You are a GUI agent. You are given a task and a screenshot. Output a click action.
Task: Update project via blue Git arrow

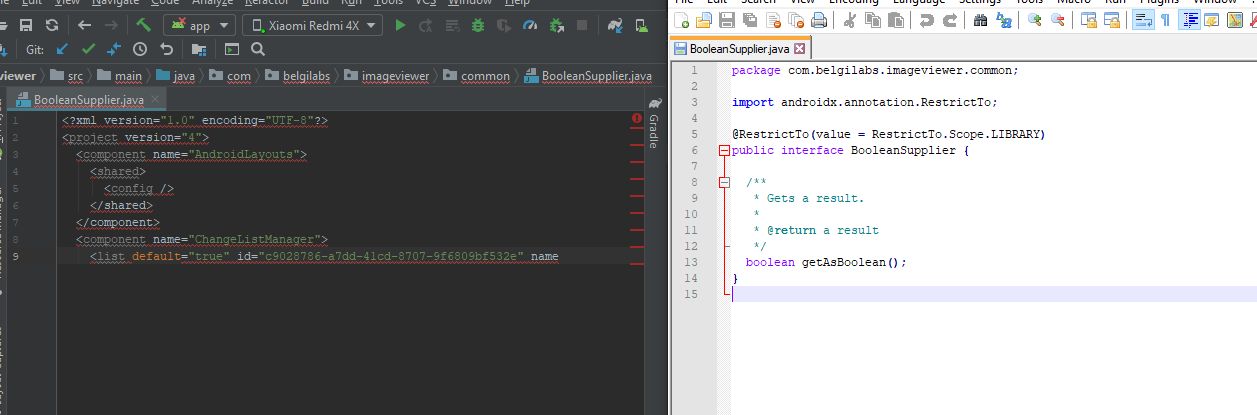click(x=62, y=49)
